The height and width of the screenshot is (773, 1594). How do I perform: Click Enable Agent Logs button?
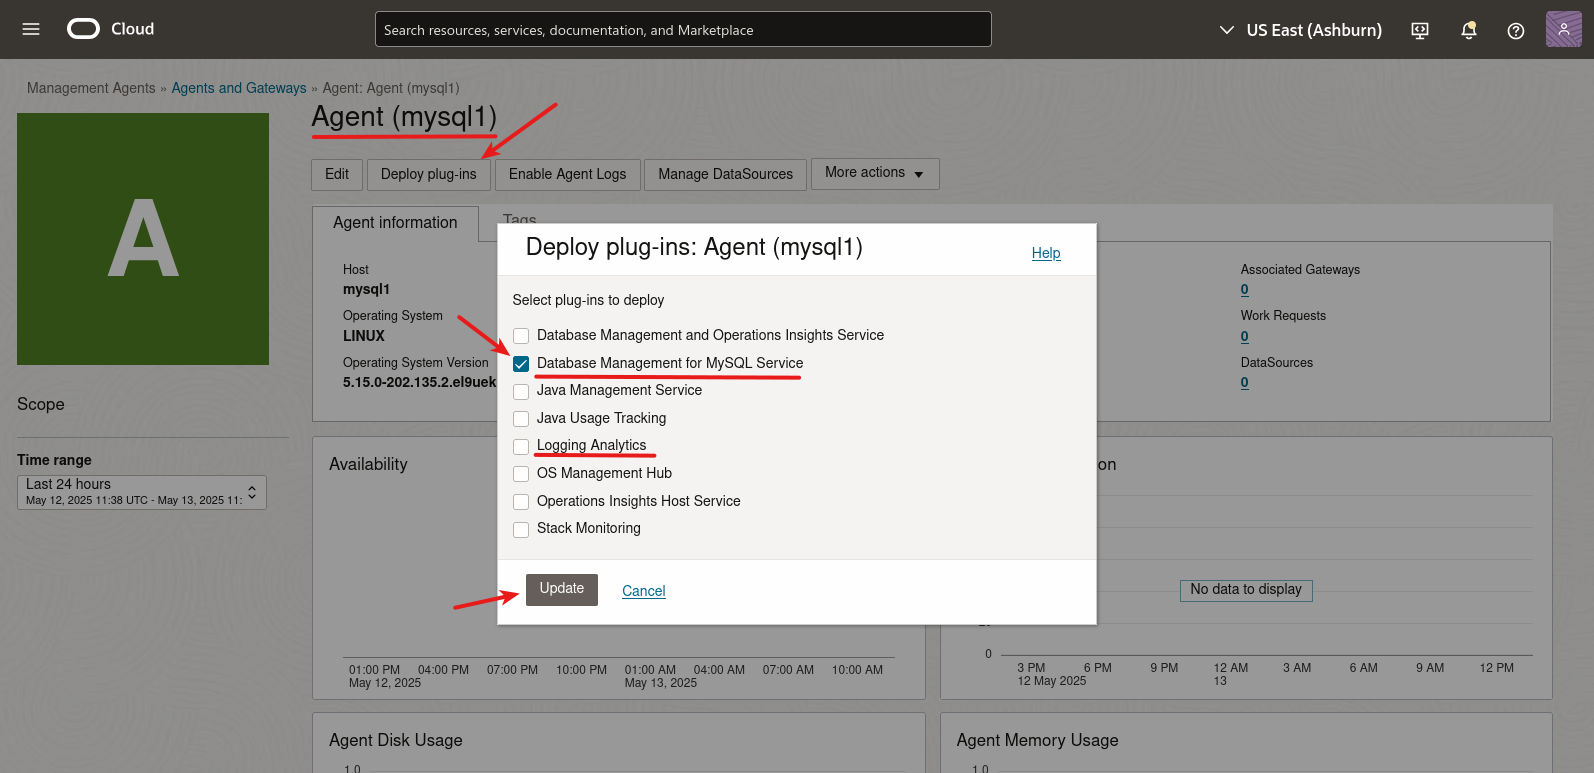pos(567,174)
